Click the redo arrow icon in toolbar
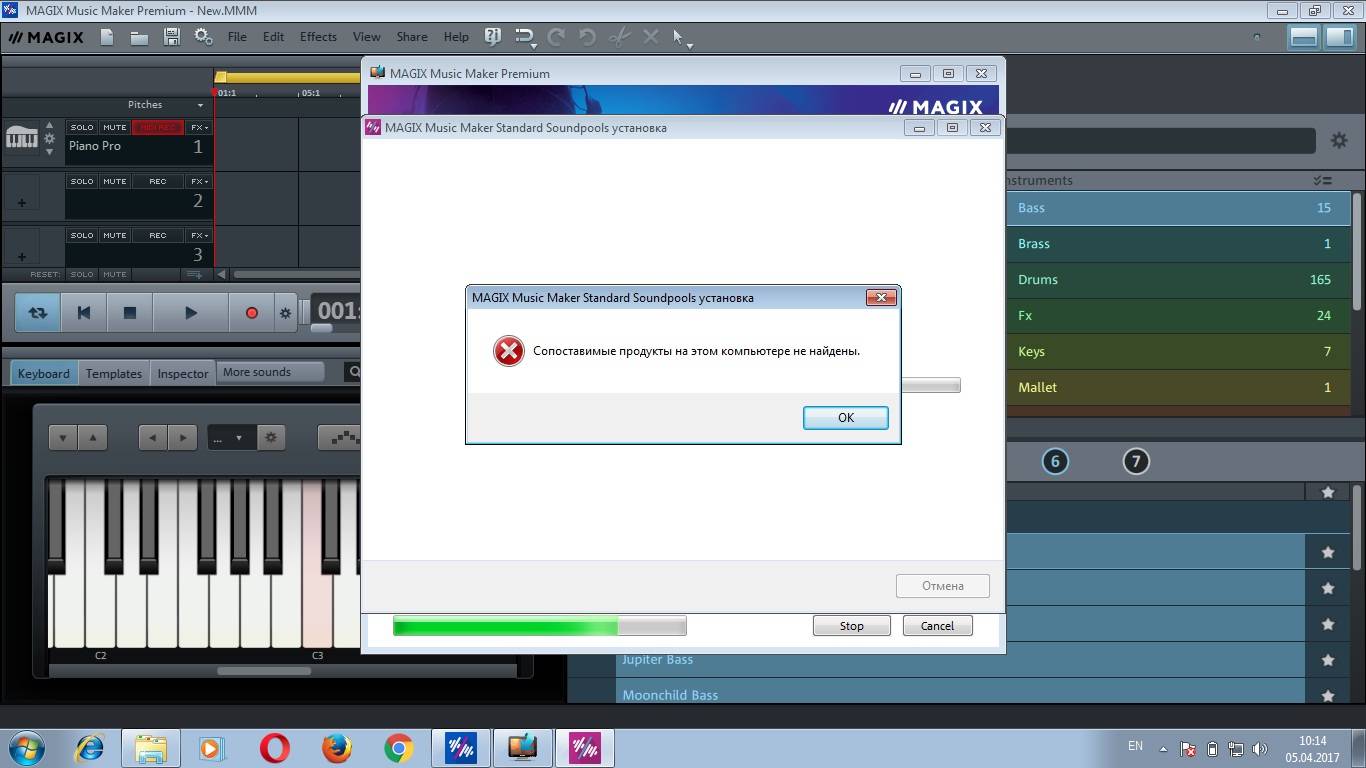The image size is (1366, 768). (x=556, y=37)
